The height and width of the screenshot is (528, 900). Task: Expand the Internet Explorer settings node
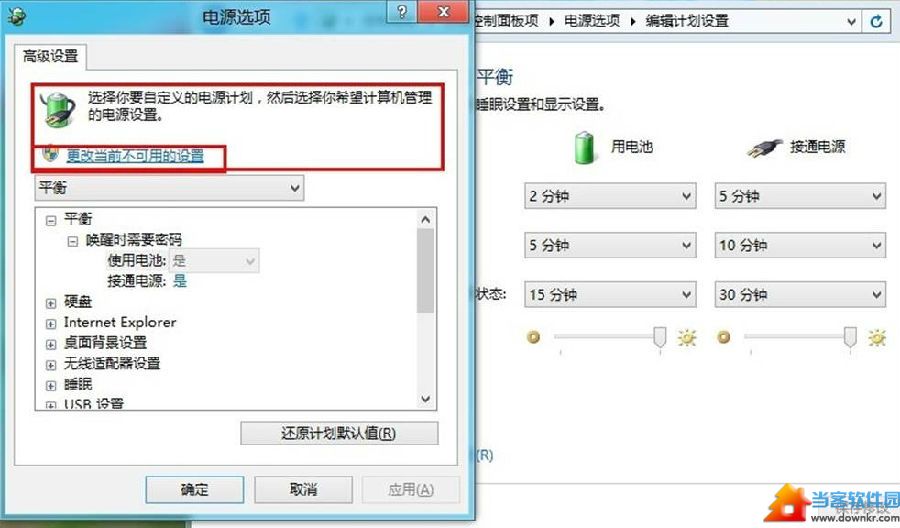coord(51,324)
